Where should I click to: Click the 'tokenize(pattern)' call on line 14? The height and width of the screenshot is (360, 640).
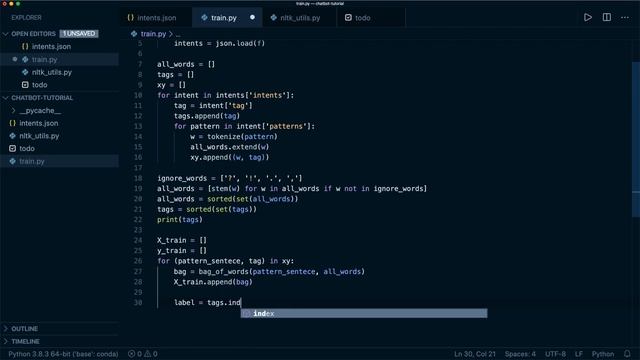[242, 137]
